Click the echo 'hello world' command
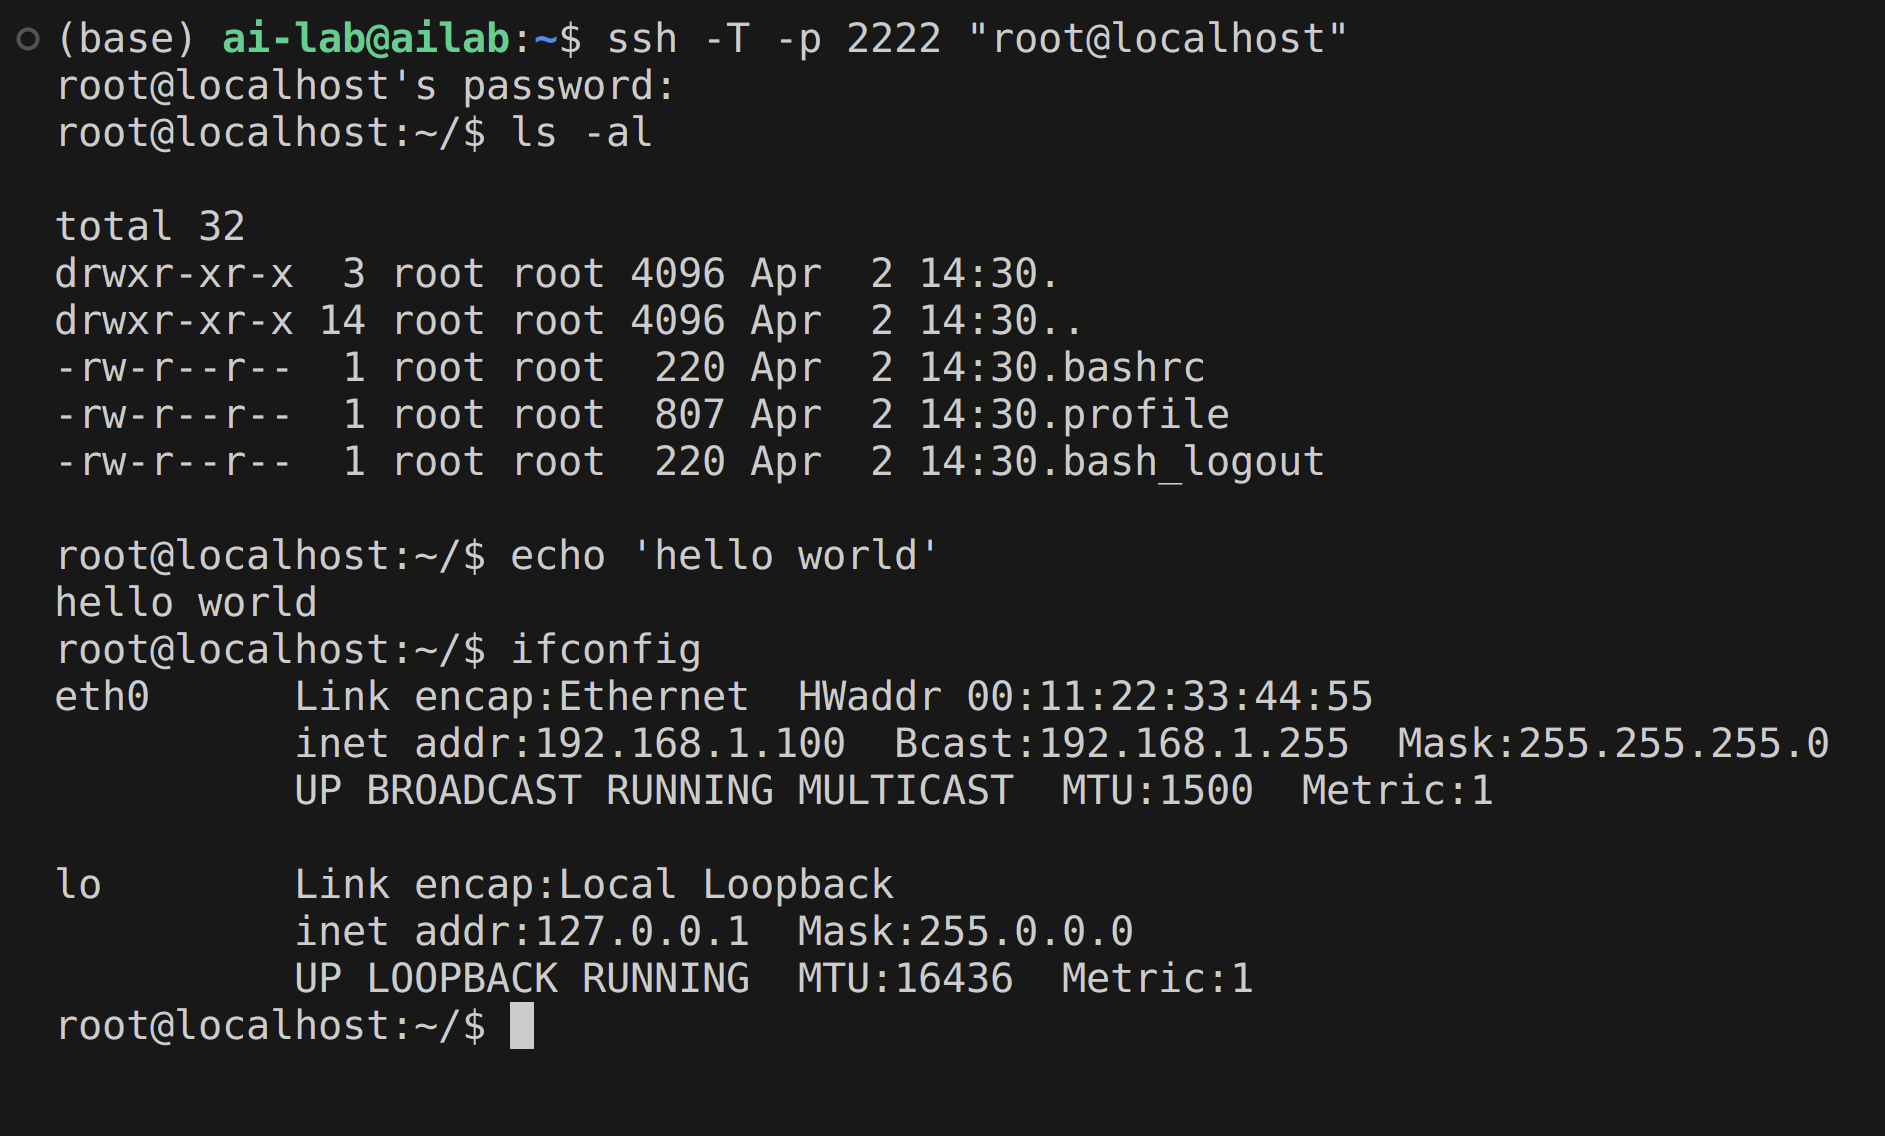 tap(725, 556)
